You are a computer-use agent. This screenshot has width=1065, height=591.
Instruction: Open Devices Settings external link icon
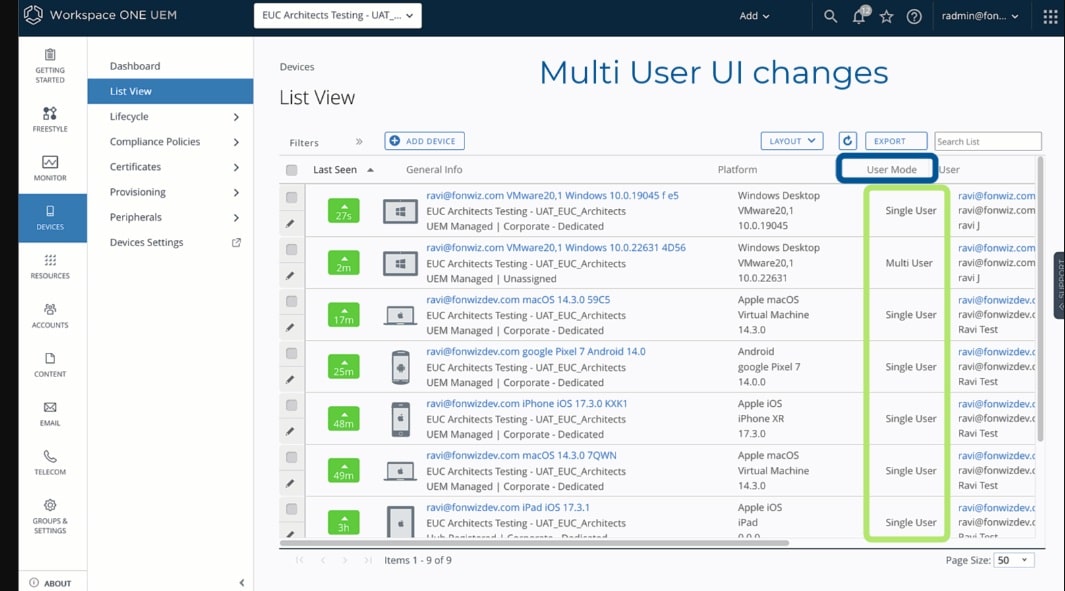pos(236,243)
